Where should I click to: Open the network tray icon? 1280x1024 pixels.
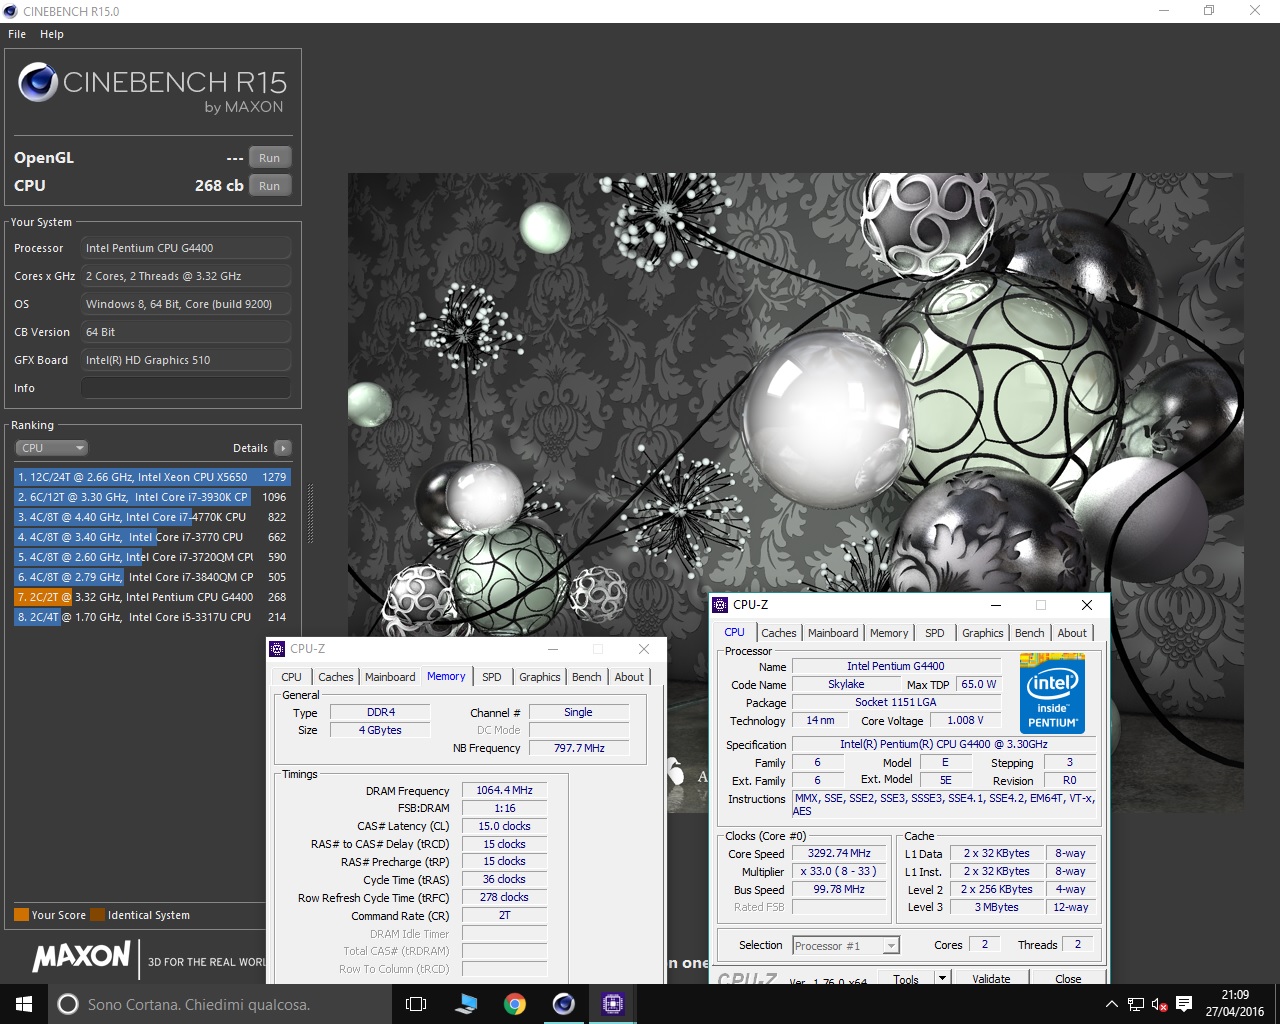1136,1004
